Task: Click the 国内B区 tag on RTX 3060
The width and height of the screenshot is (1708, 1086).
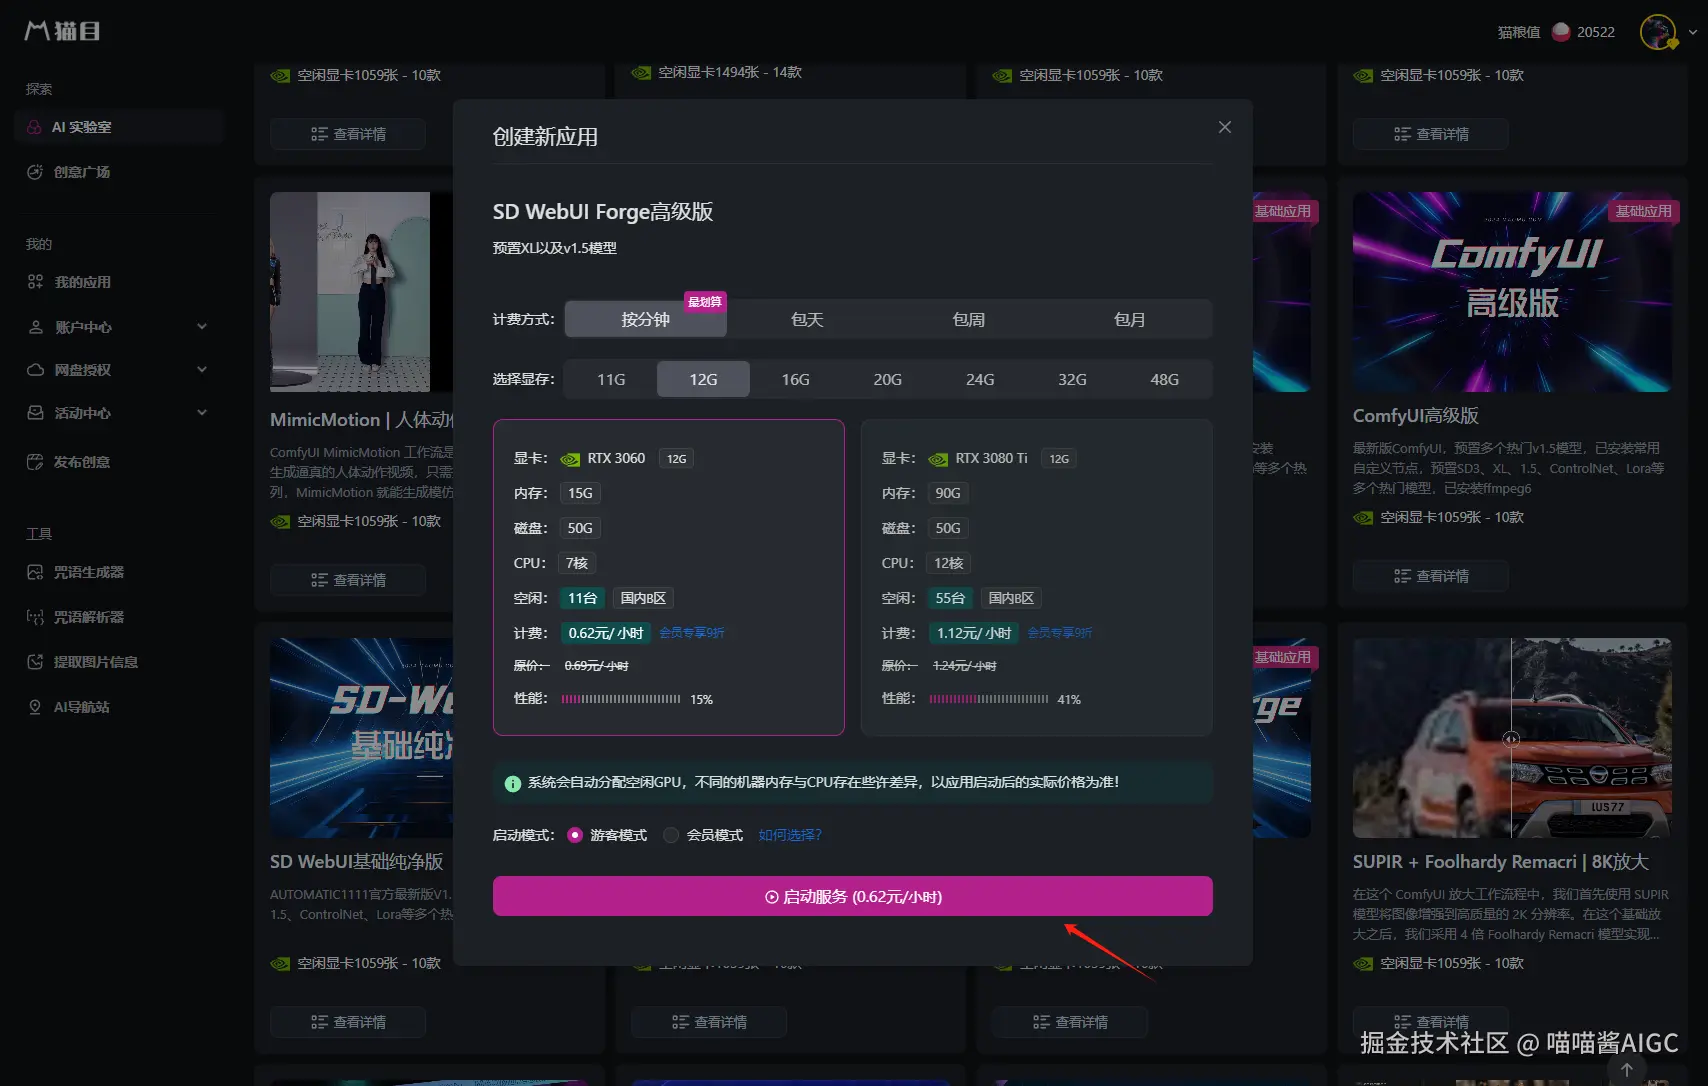Action: [x=643, y=598]
